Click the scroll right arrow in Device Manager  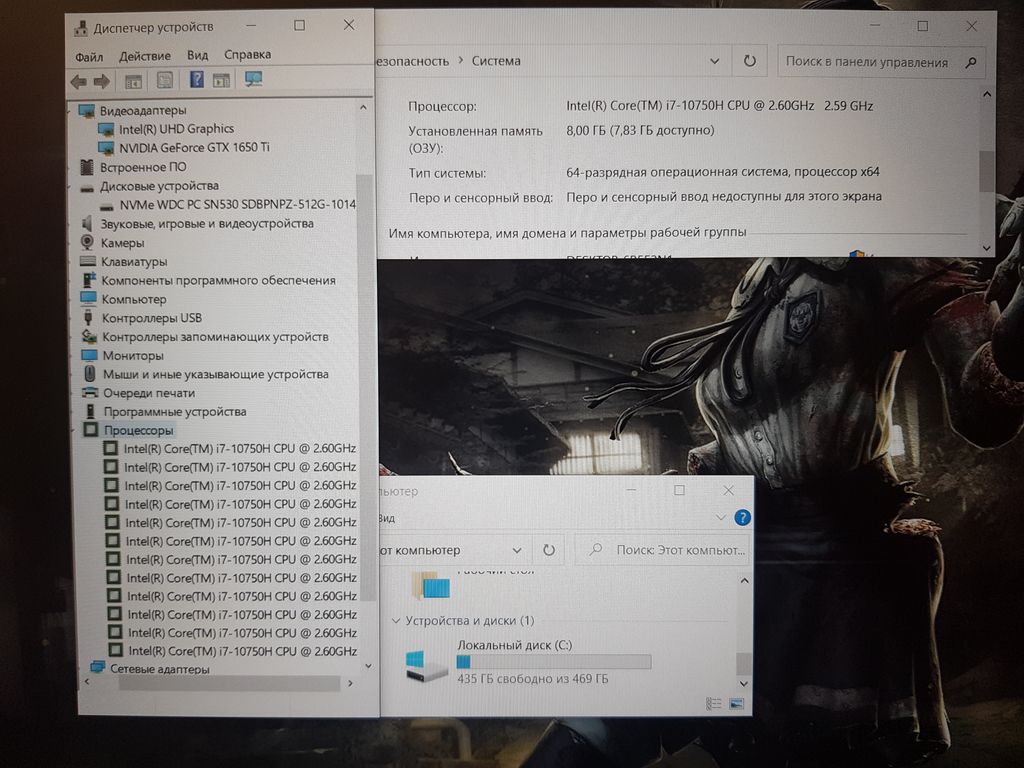350,683
